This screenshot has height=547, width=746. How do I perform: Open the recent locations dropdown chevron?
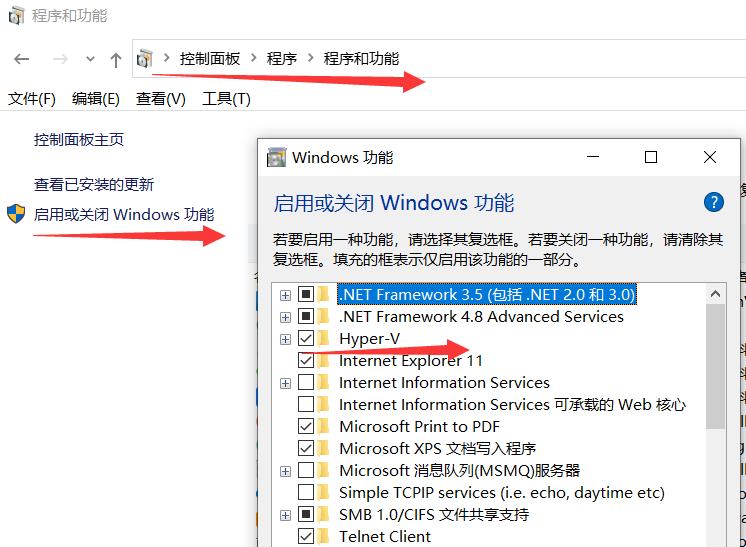(90, 59)
